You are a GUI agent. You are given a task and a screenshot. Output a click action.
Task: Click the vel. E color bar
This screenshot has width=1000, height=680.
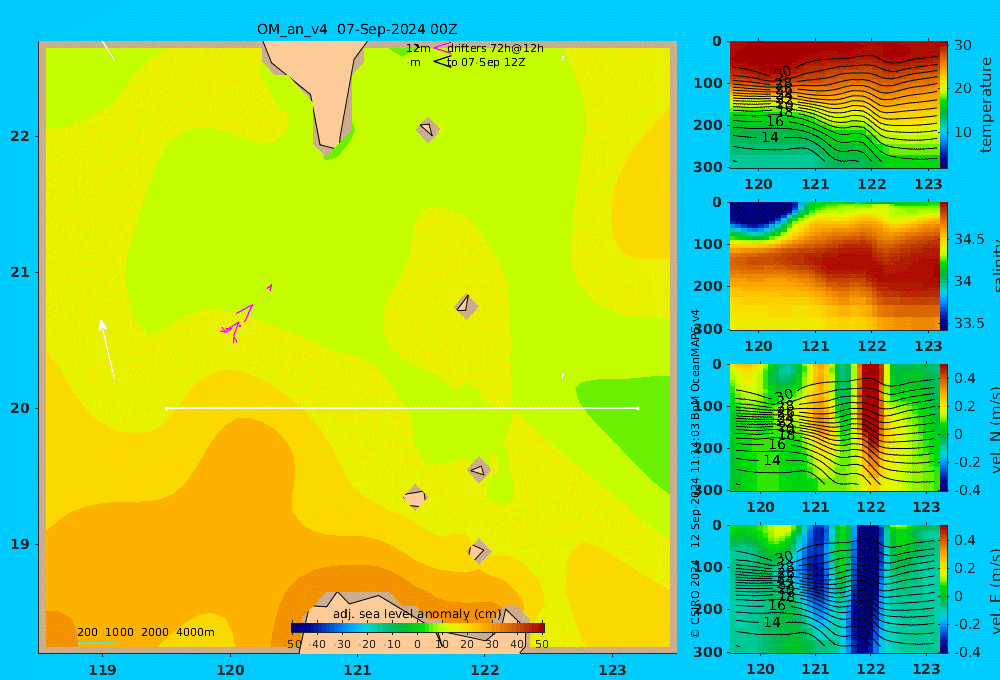(944, 589)
